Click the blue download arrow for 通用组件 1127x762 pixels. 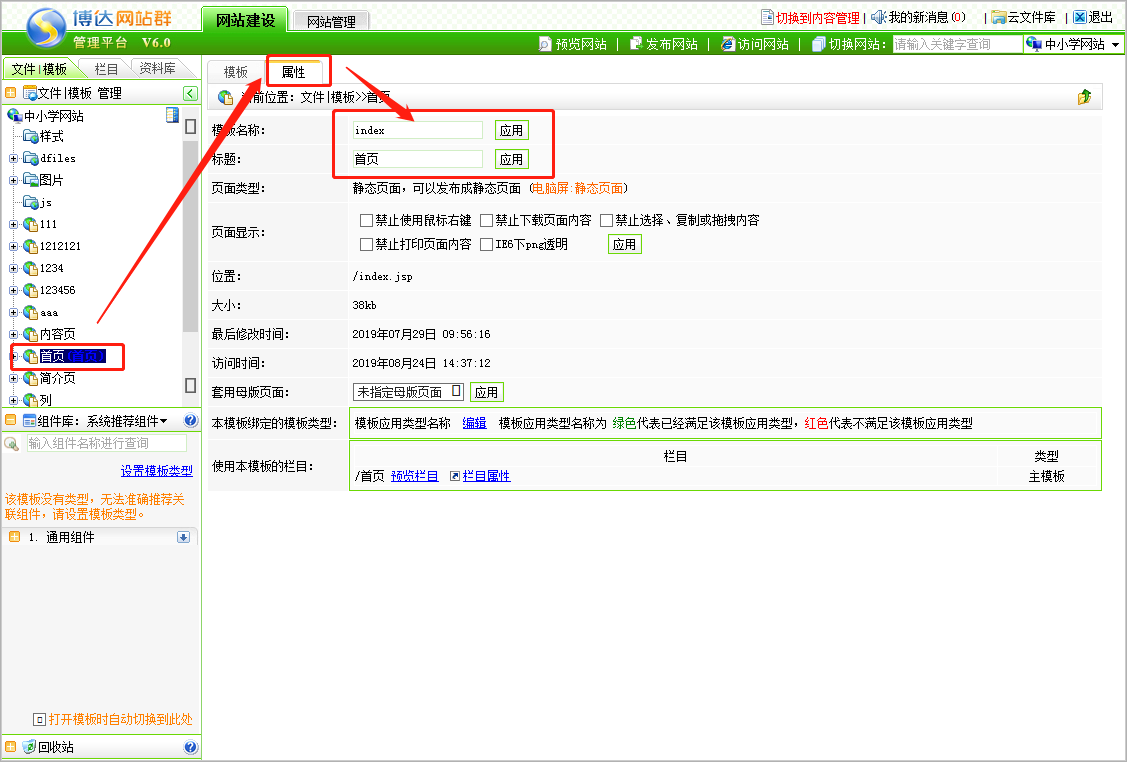point(183,537)
